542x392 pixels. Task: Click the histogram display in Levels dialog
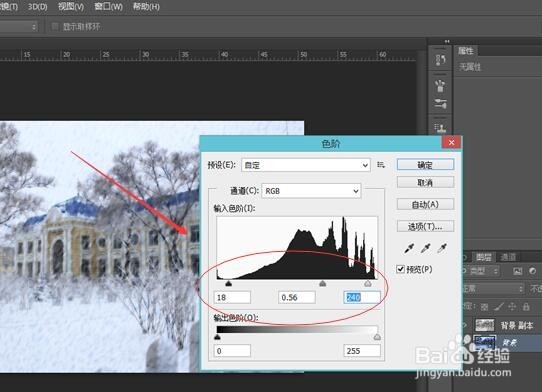(297, 248)
